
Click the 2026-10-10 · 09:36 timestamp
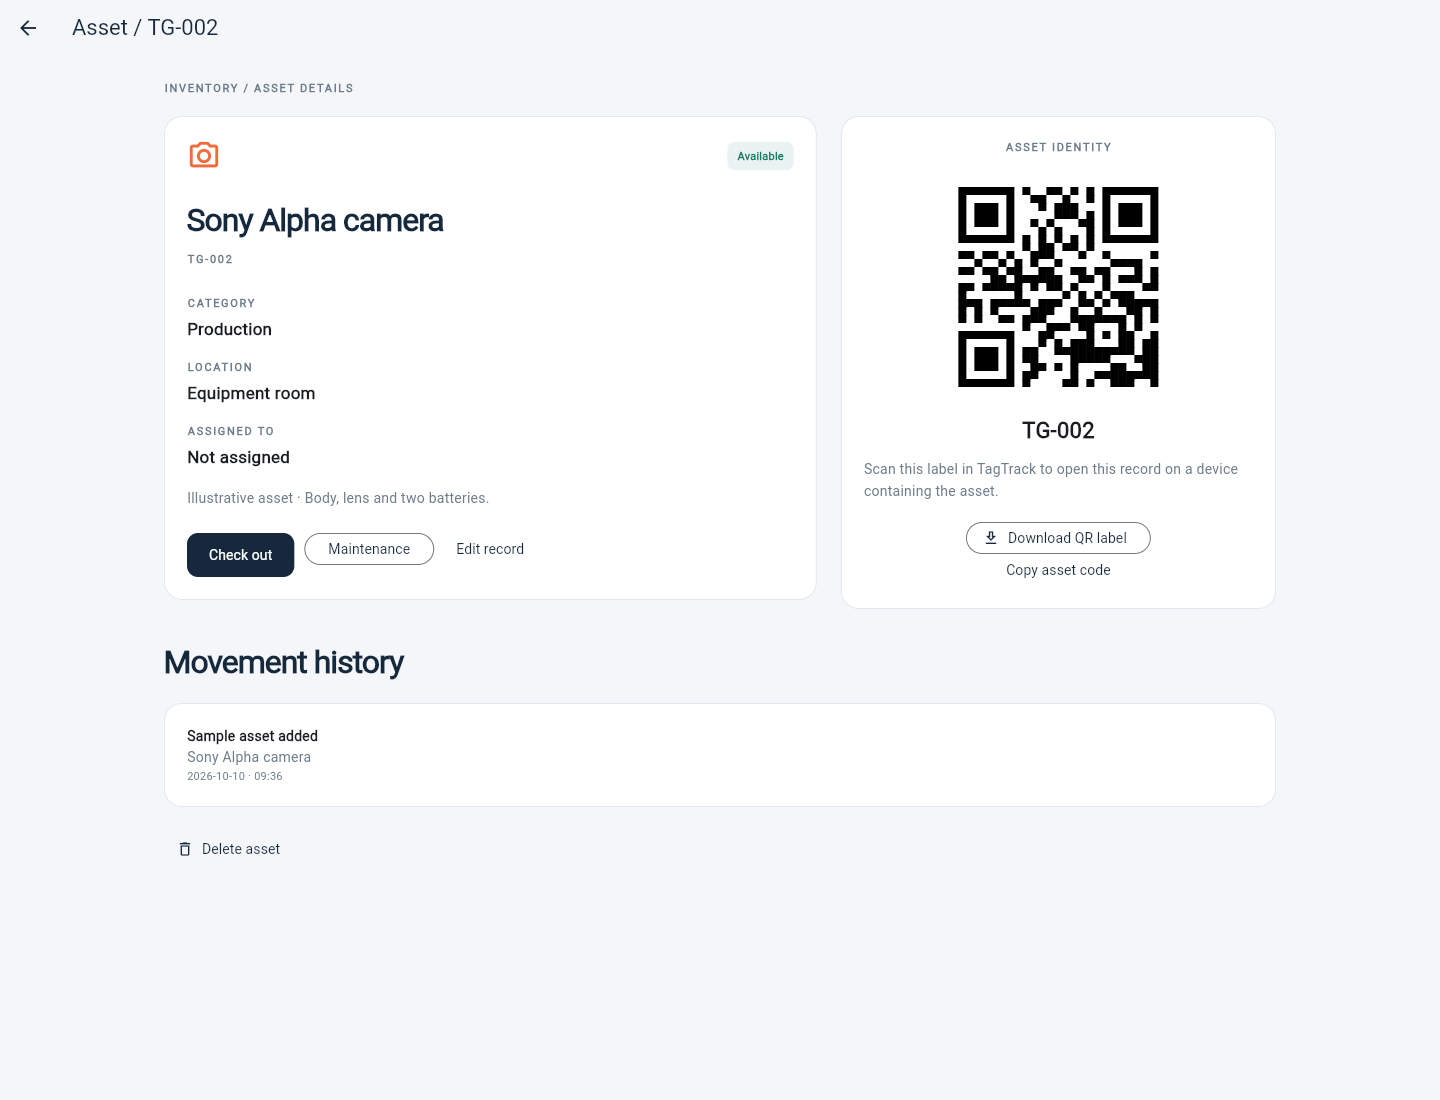tap(235, 776)
